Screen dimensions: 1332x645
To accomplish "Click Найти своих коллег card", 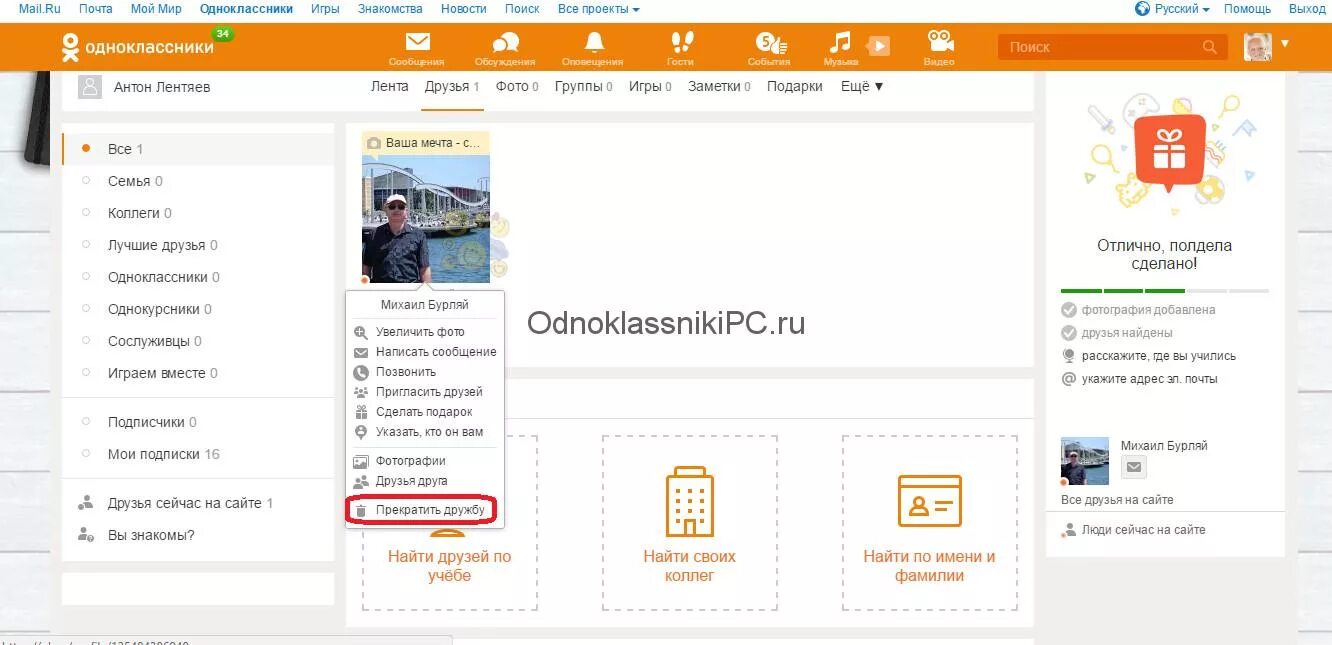I will click(690, 523).
